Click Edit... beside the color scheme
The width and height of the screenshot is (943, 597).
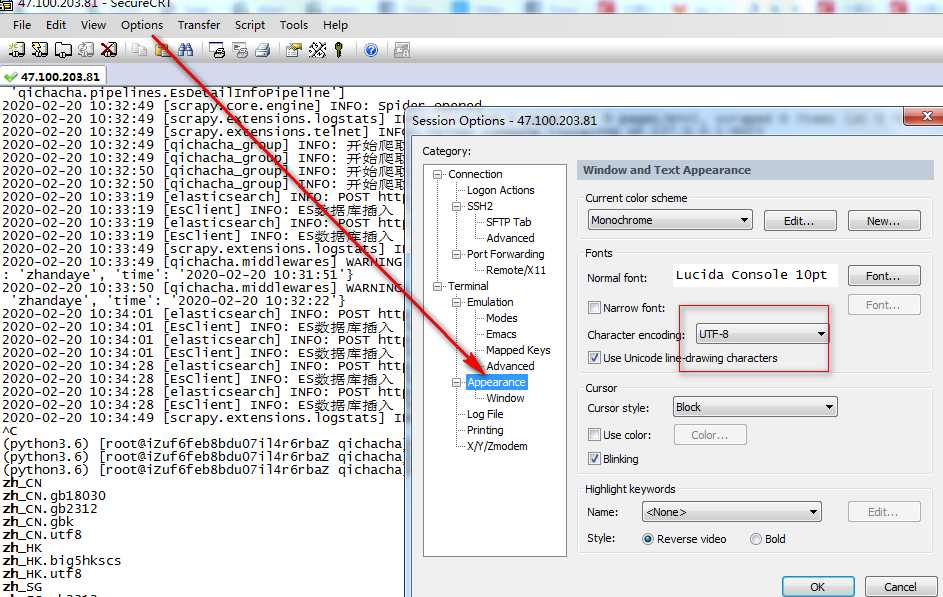[800, 221]
